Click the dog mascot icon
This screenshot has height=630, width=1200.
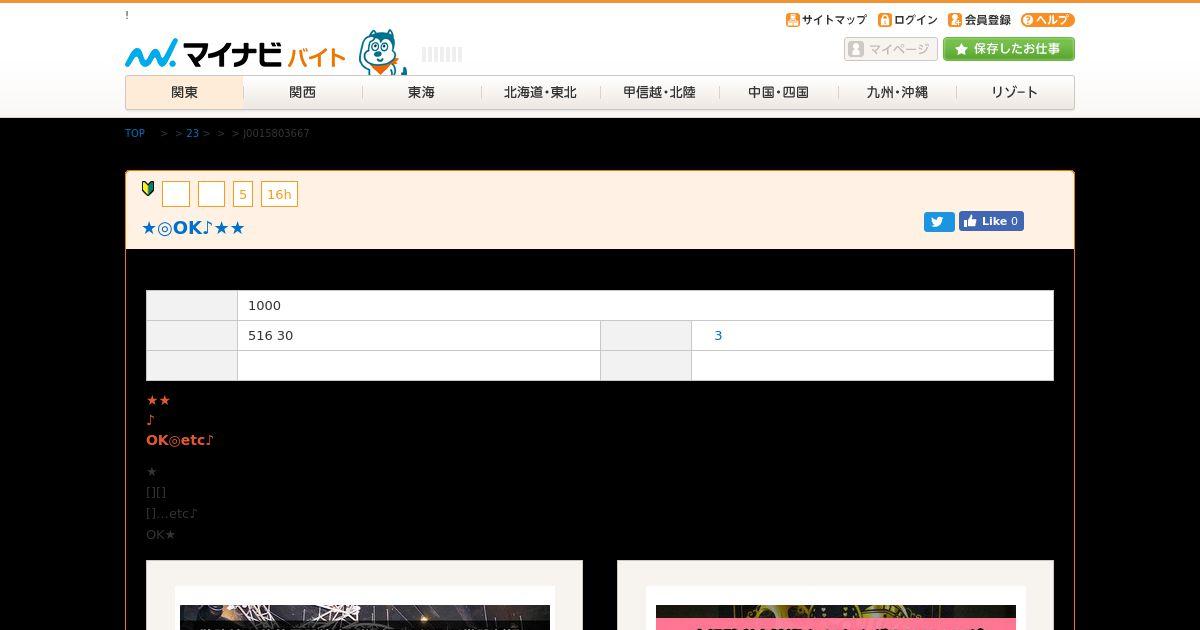tap(383, 52)
